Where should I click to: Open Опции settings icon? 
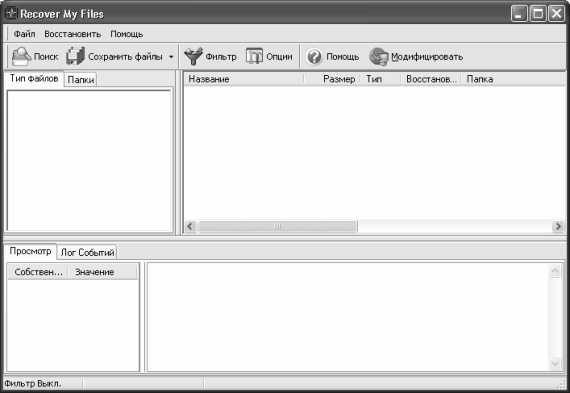point(254,56)
